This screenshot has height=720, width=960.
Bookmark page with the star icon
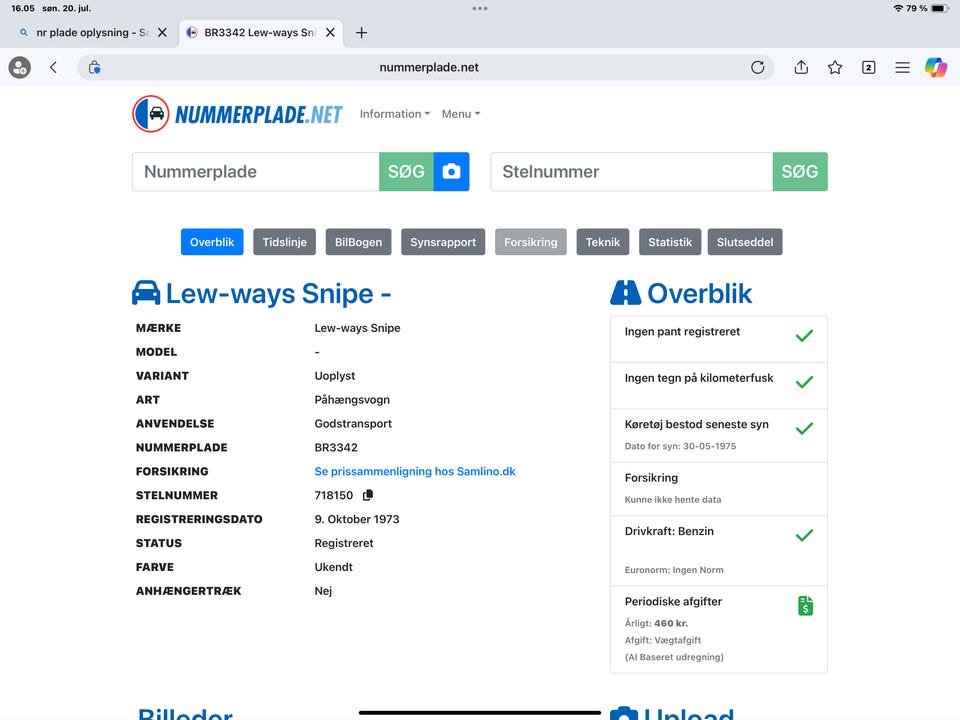[834, 67]
